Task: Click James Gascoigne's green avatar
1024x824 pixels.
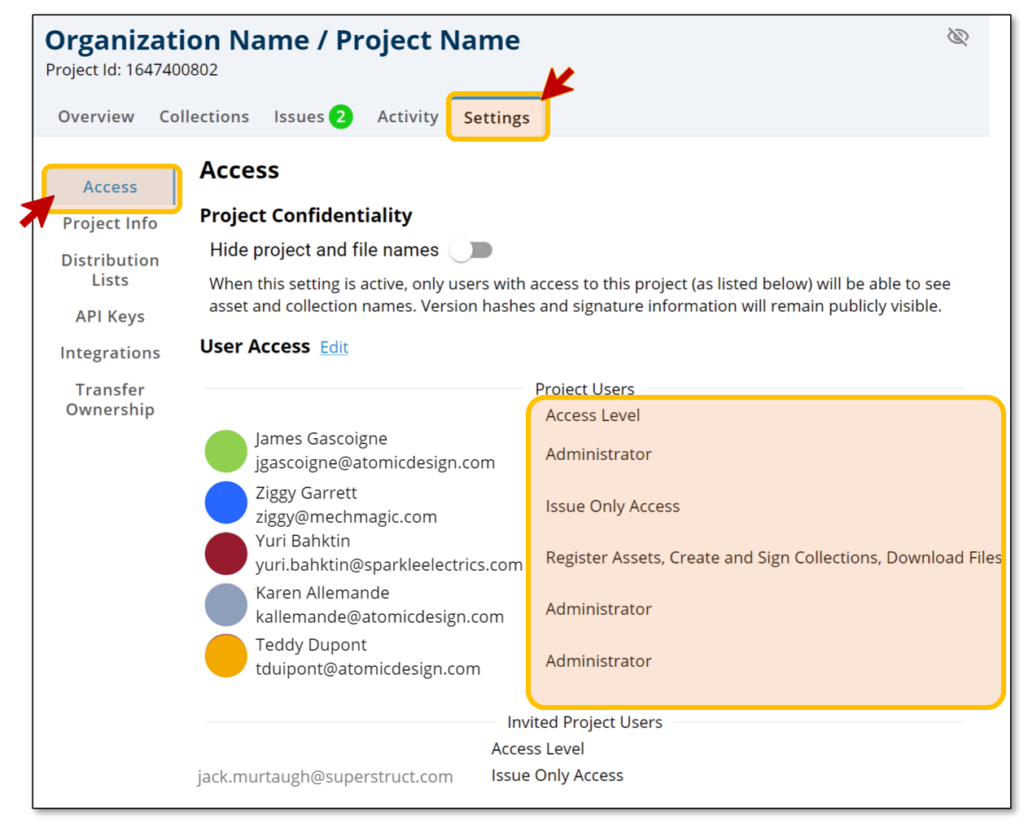Action: 226,451
